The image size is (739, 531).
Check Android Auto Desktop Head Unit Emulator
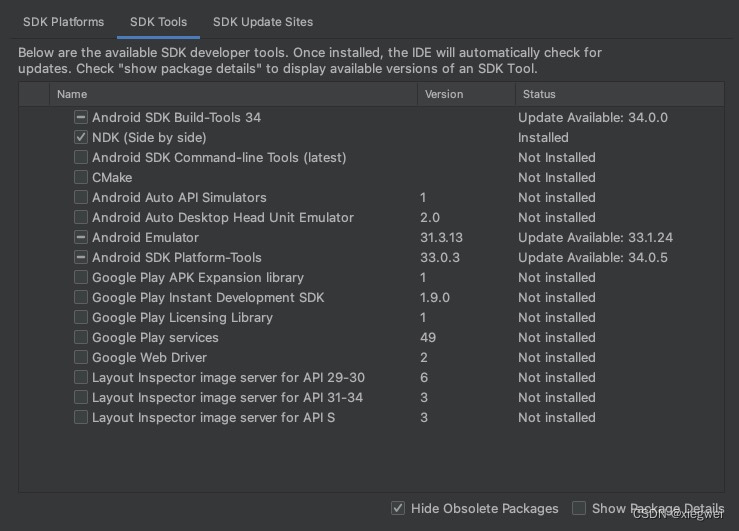(x=81, y=217)
